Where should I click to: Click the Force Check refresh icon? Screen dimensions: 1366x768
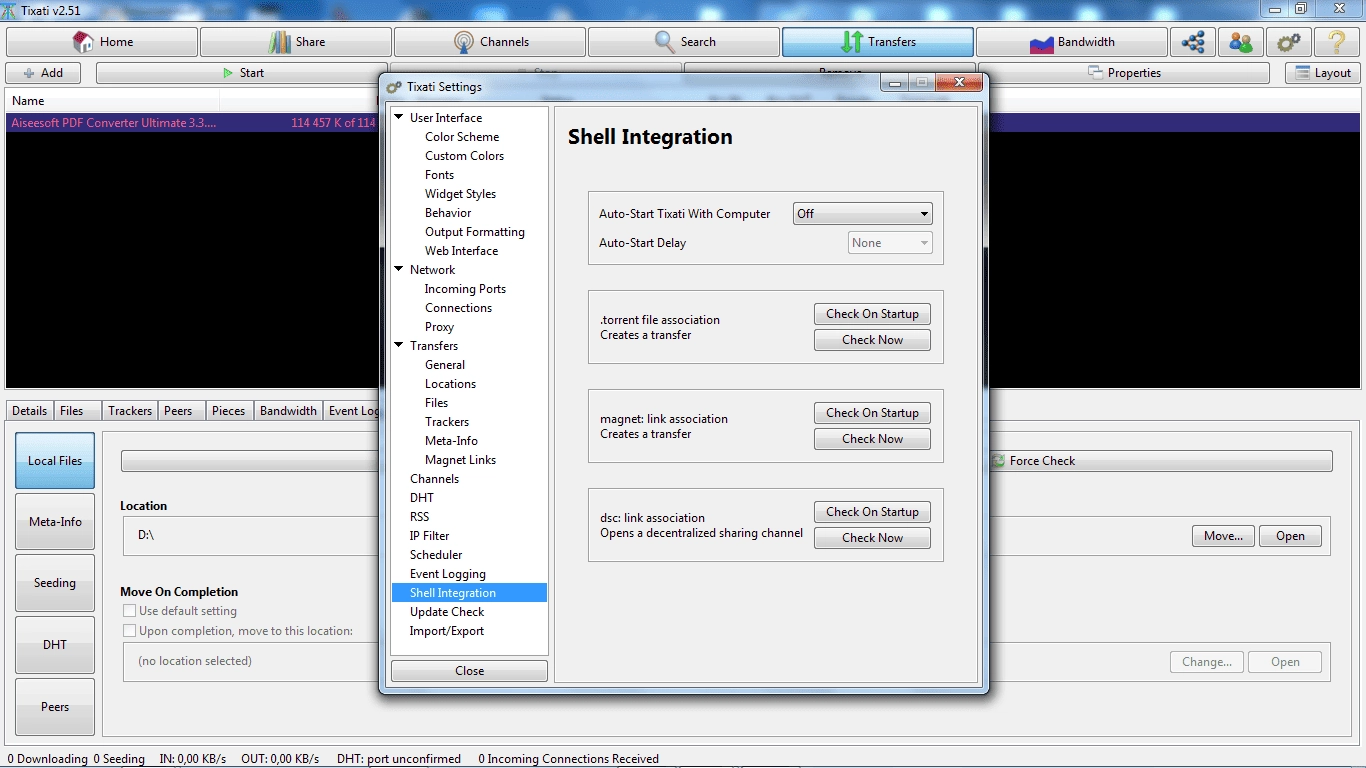(x=998, y=461)
